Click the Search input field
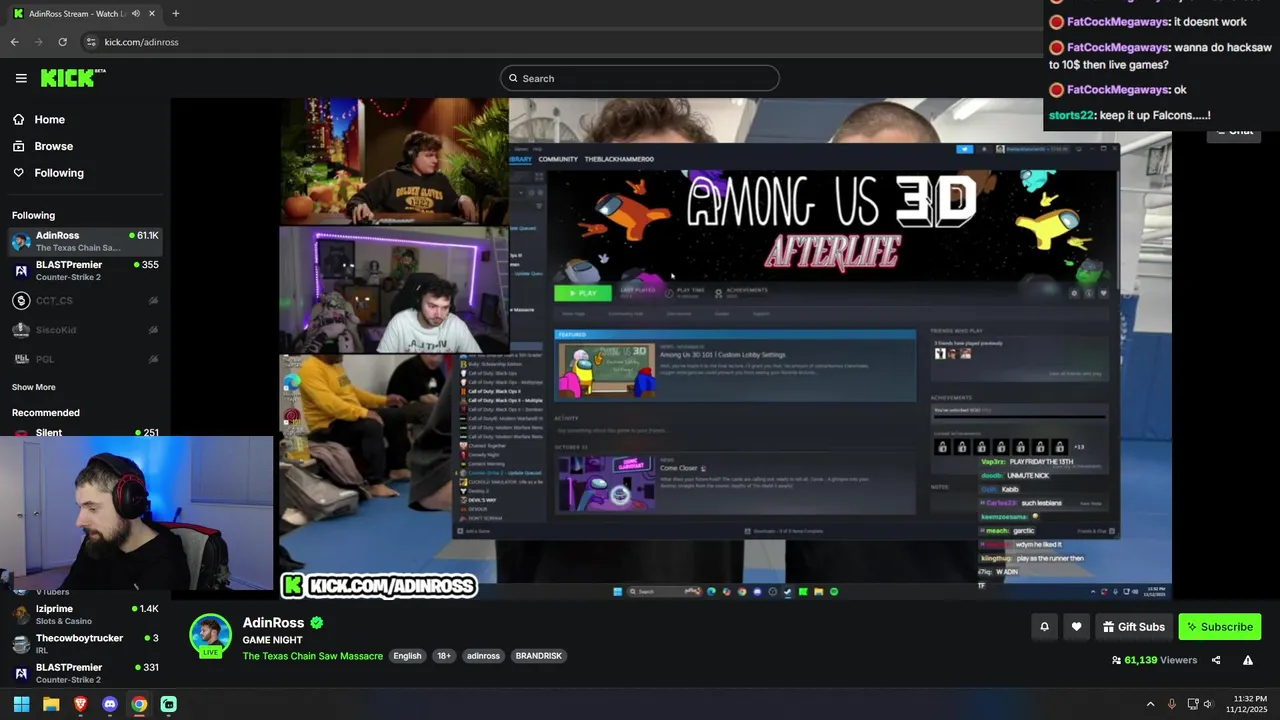 (640, 78)
